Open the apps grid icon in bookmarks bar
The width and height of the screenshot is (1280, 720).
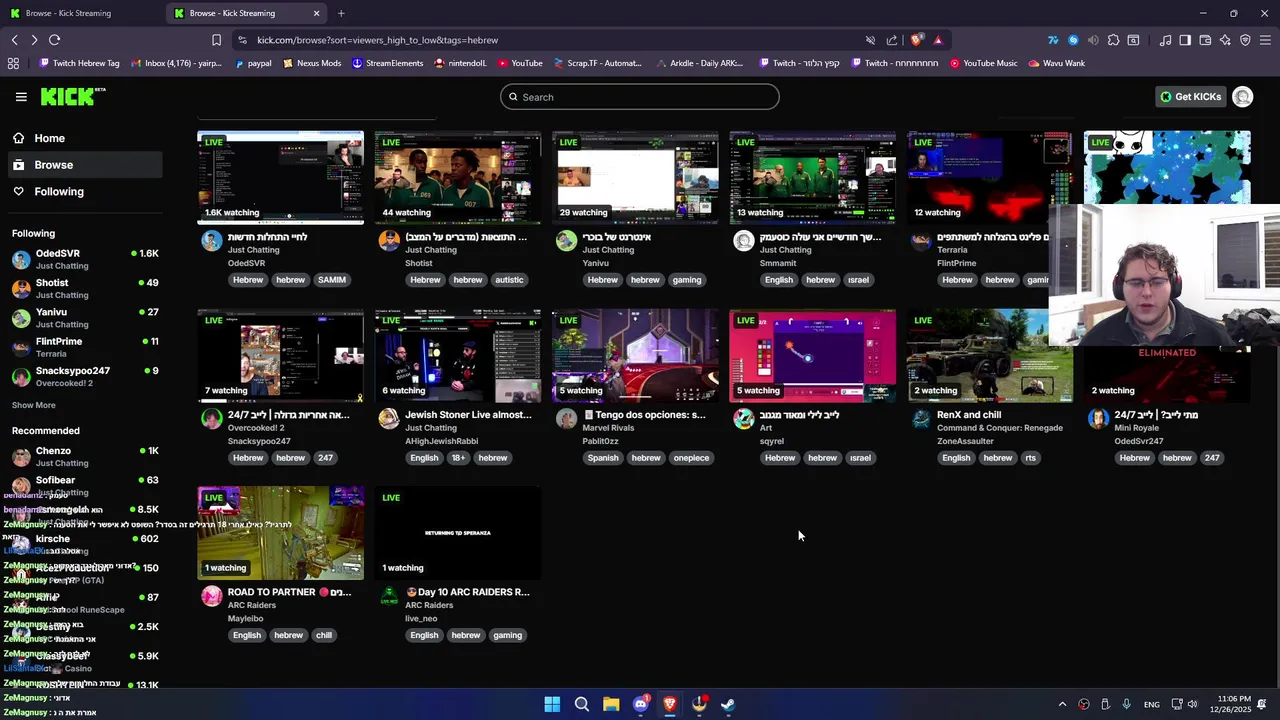tap(13, 63)
